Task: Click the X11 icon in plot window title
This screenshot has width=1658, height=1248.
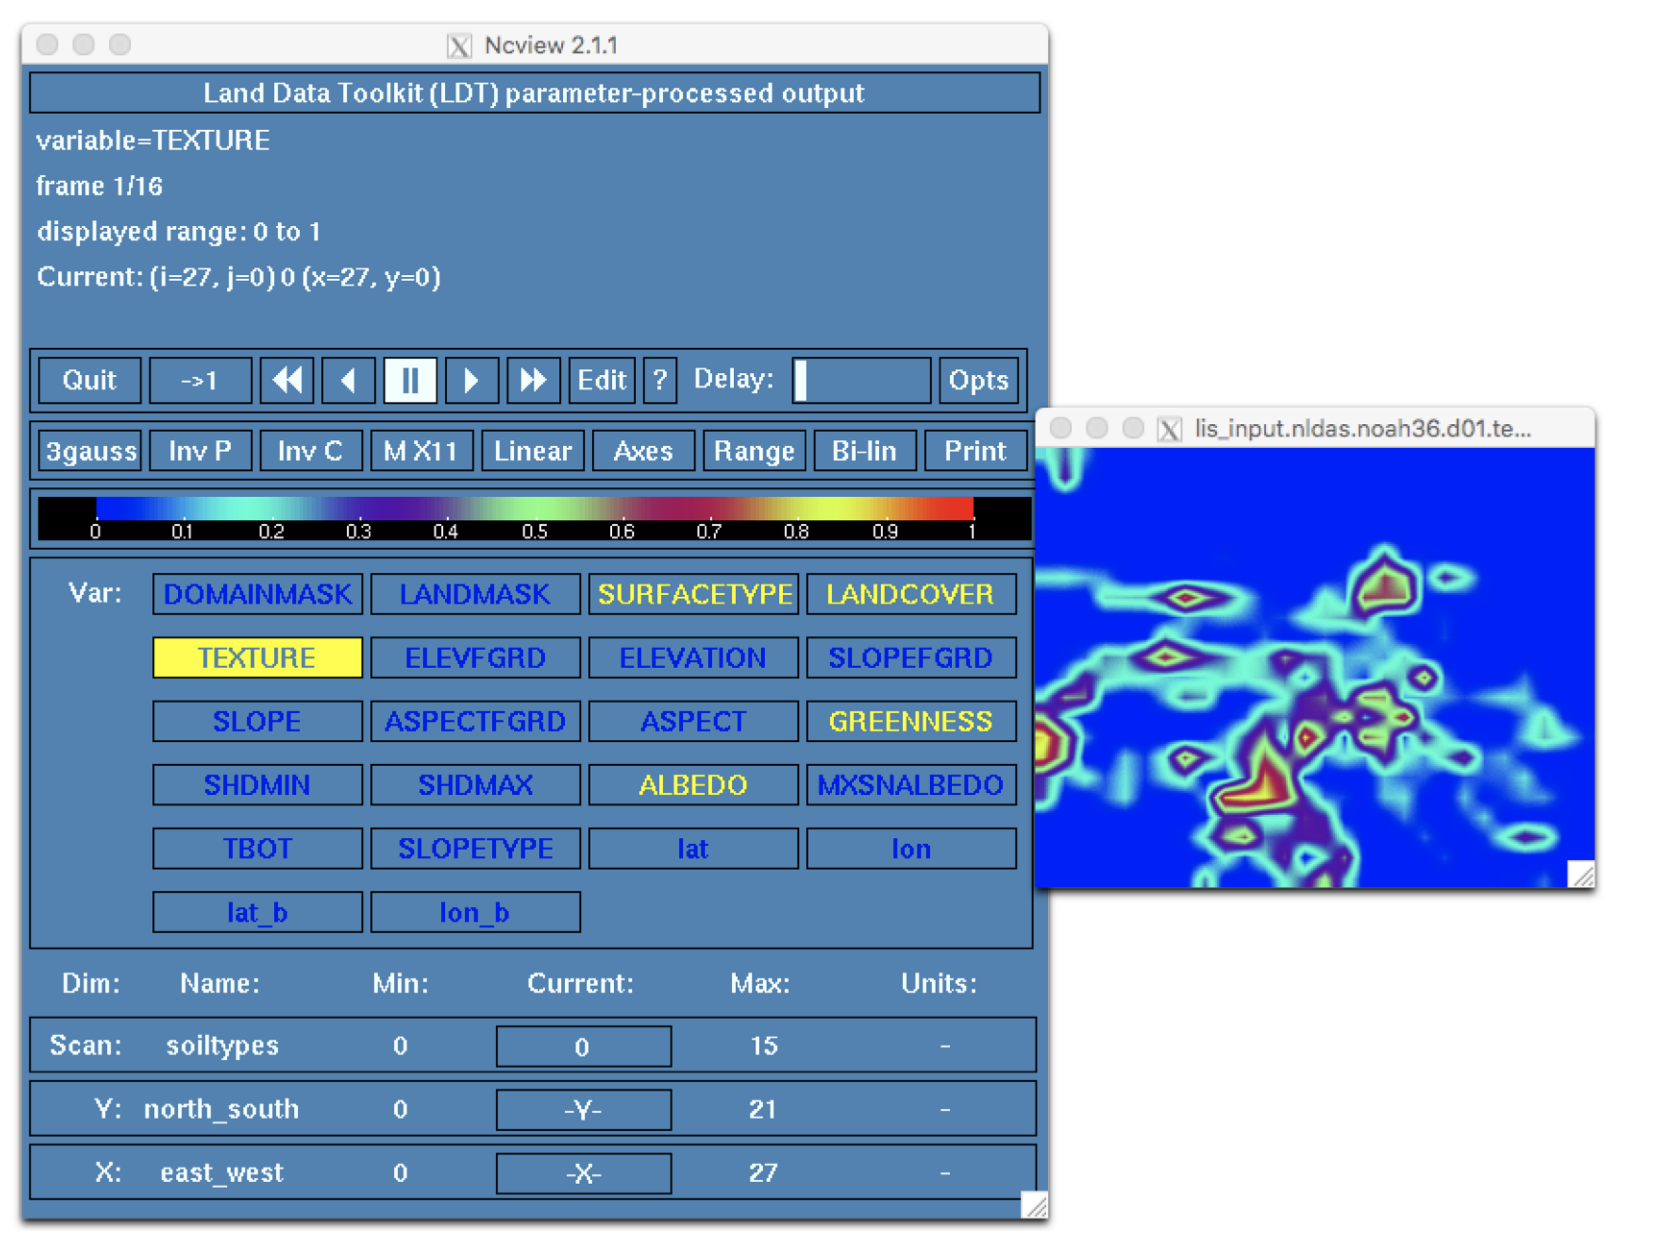Action: (x=1169, y=429)
